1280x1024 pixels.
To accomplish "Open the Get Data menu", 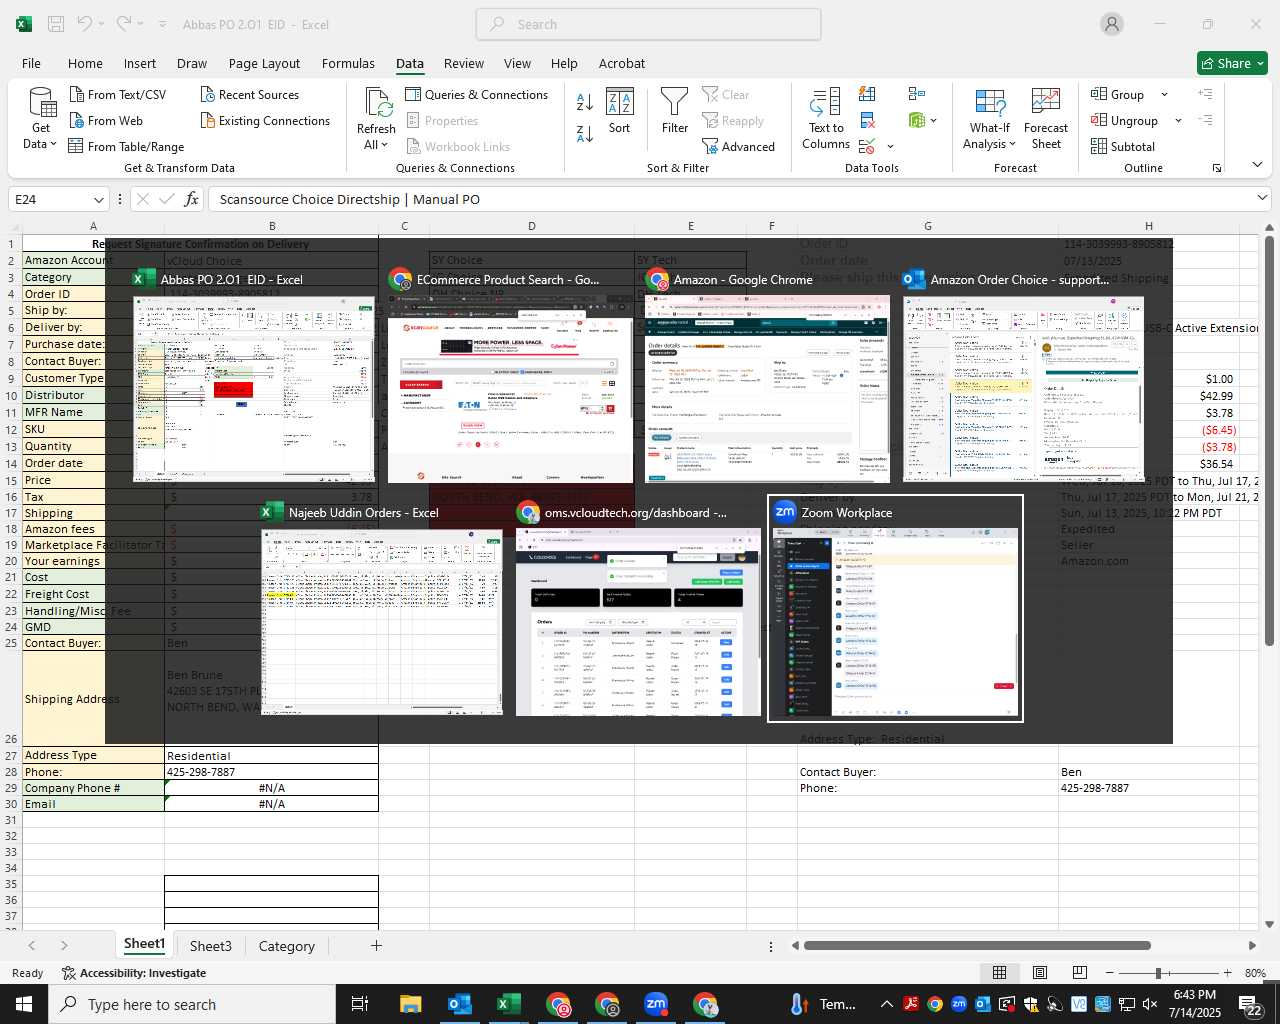I will [41, 120].
